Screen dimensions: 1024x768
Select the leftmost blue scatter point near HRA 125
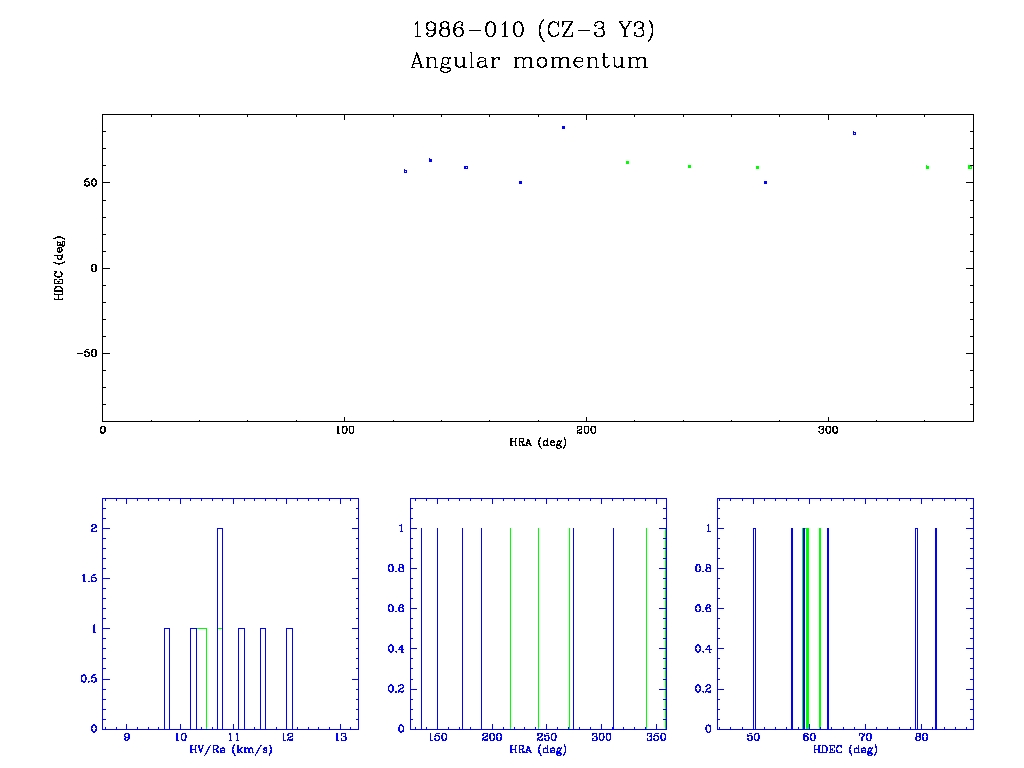click(406, 171)
